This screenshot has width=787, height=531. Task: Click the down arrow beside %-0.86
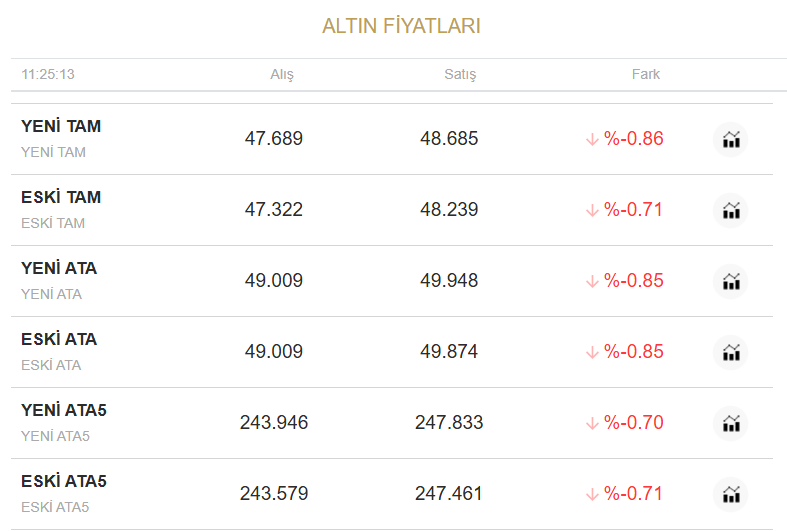(x=592, y=139)
